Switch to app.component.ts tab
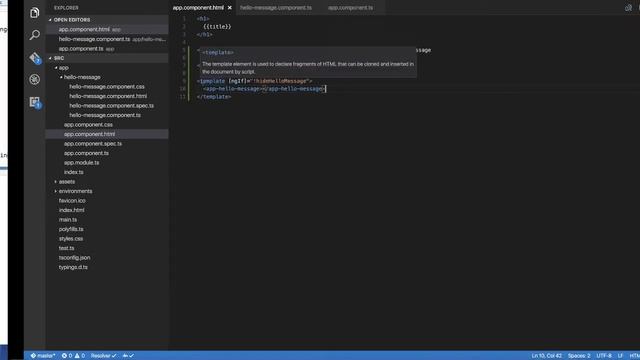The width and height of the screenshot is (640, 360). tap(350, 8)
